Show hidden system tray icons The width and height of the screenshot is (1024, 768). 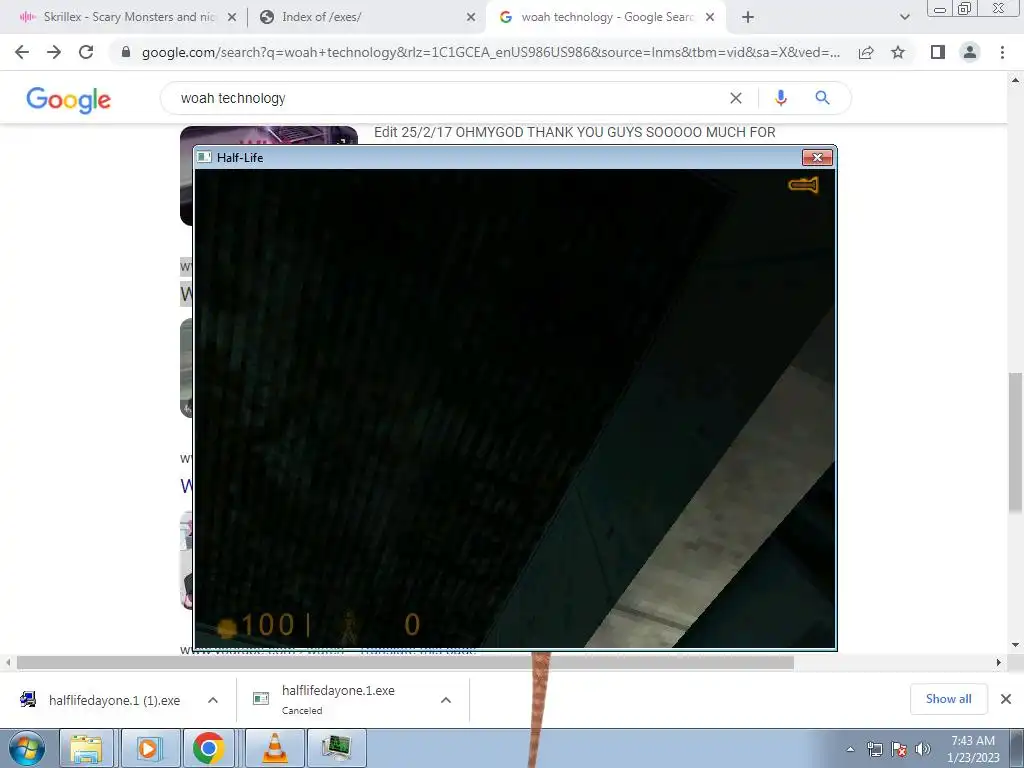point(850,749)
